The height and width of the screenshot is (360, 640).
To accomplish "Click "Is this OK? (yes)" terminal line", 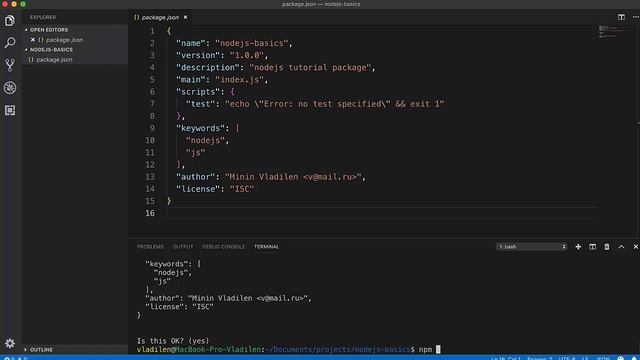I will tap(173, 341).
